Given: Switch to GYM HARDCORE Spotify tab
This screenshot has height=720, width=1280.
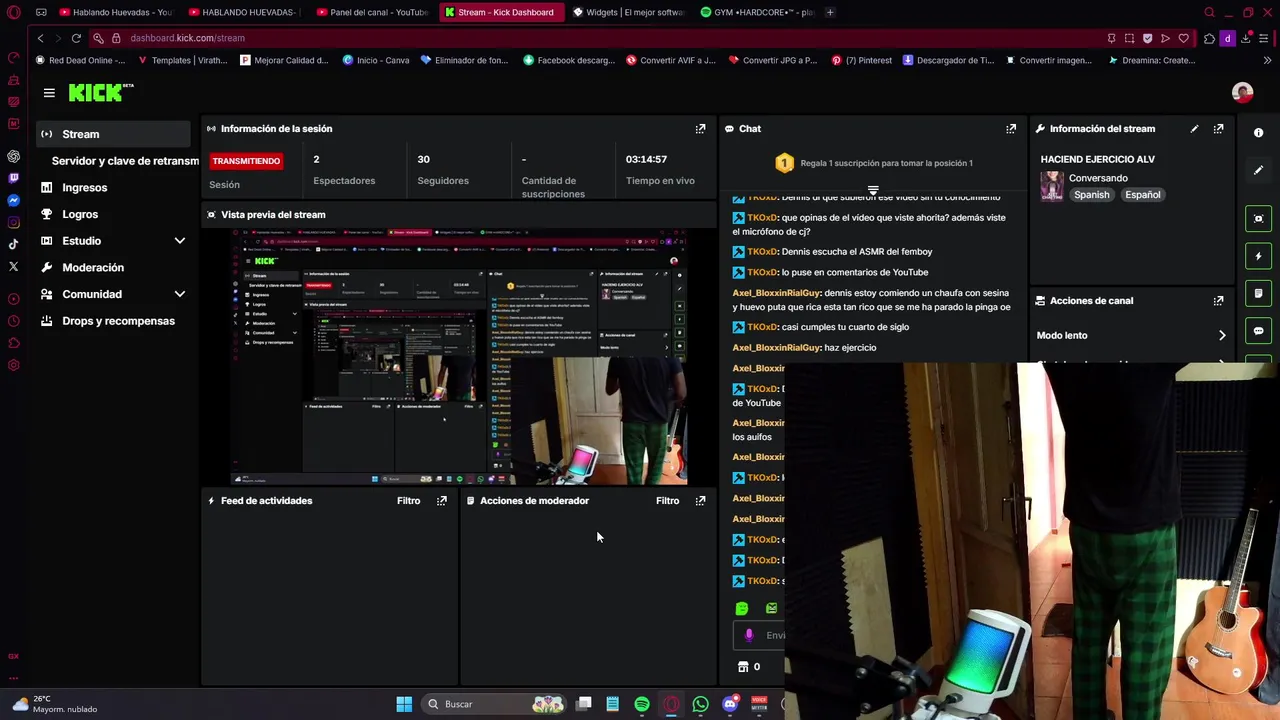Looking at the screenshot, I should [x=757, y=12].
